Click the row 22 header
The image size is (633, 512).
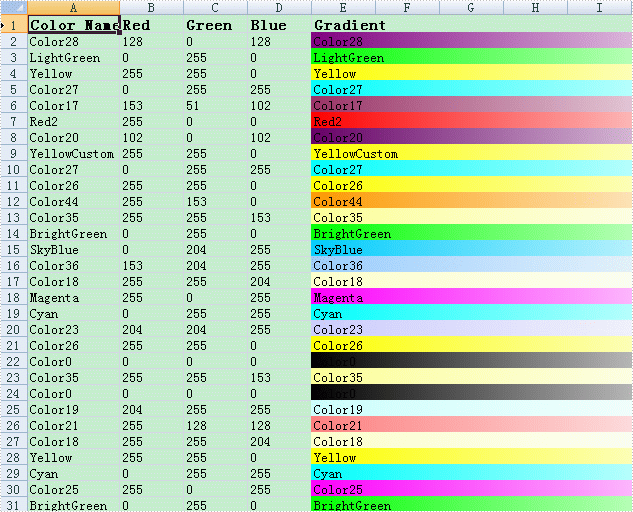(x=13, y=362)
